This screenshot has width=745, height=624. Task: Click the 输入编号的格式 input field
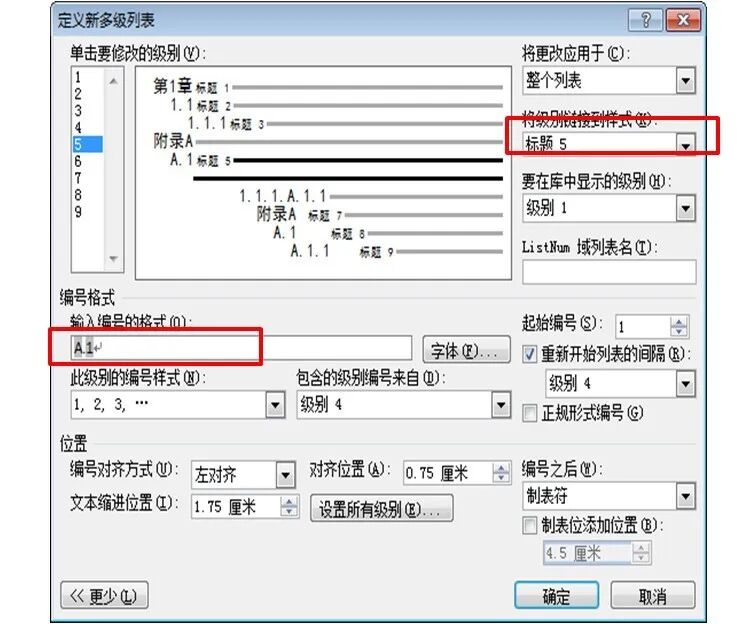[240, 348]
